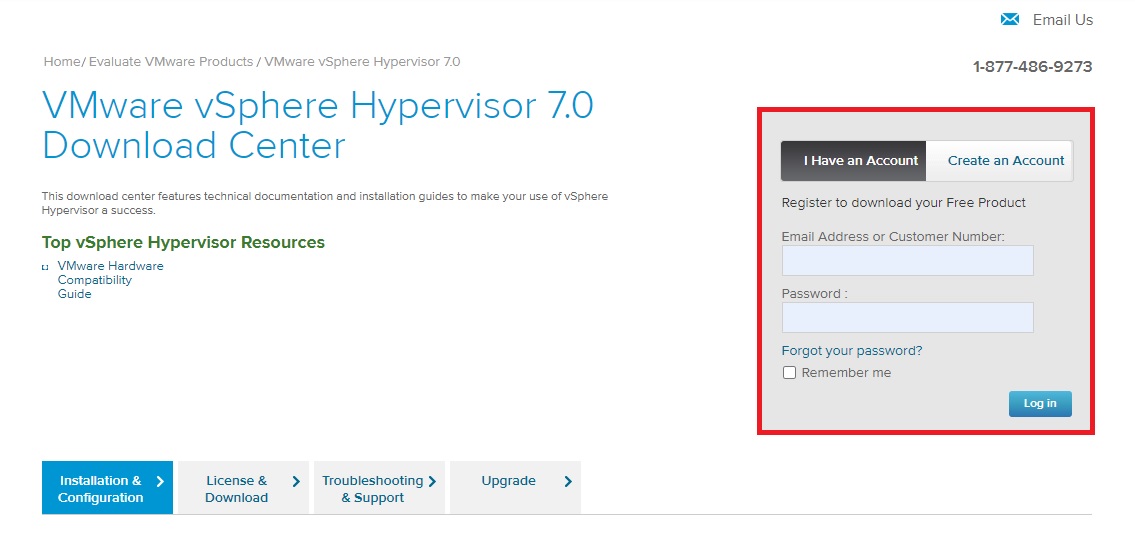Open VMware Hardware Compatibility Guide link
1135x533 pixels.
click(x=110, y=280)
